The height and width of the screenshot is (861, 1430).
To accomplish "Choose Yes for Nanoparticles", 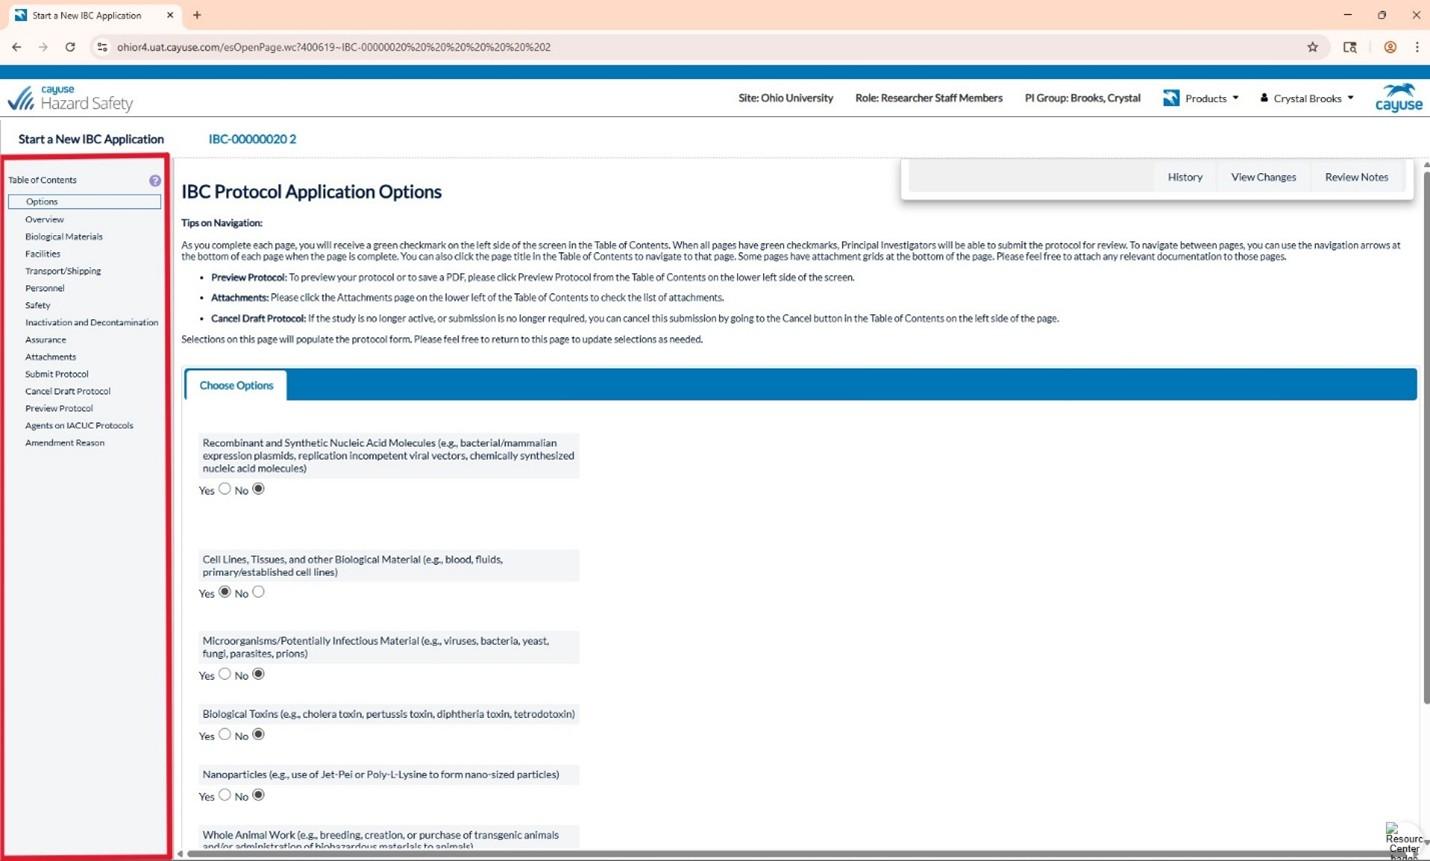I will point(225,795).
